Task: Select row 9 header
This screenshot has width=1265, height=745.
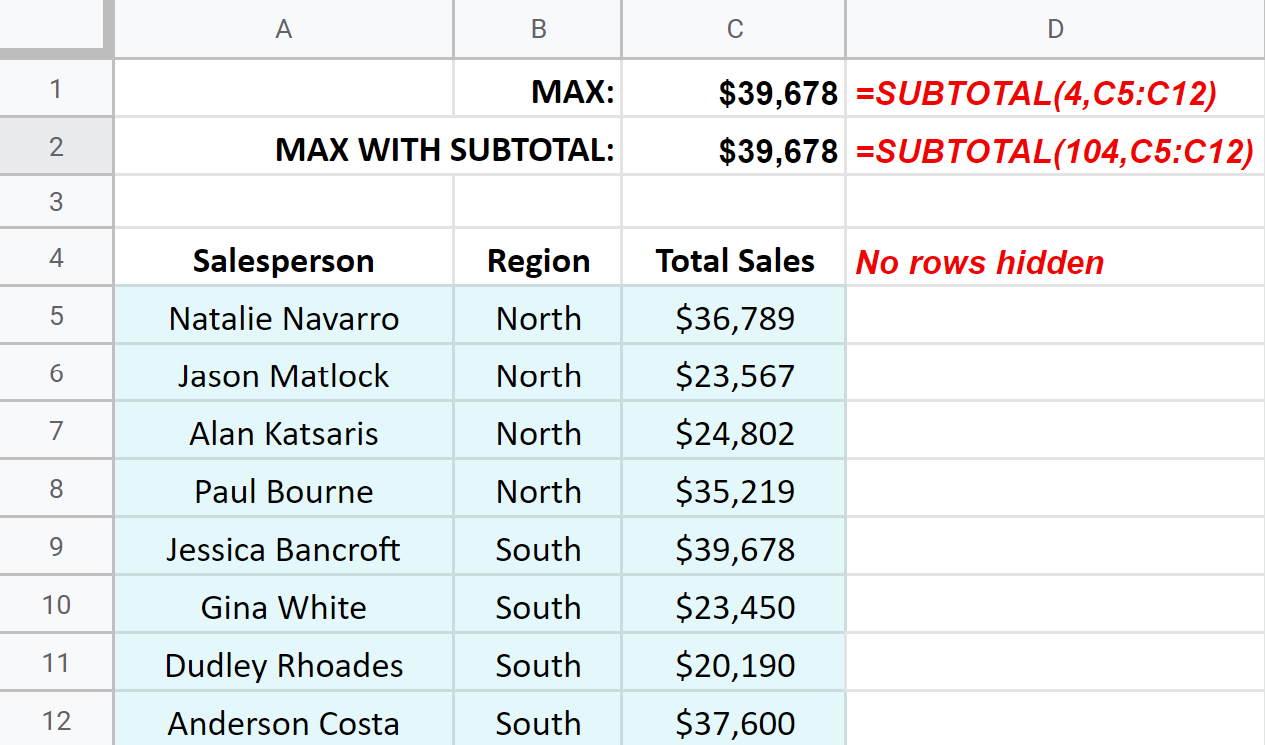Action: click(x=56, y=547)
